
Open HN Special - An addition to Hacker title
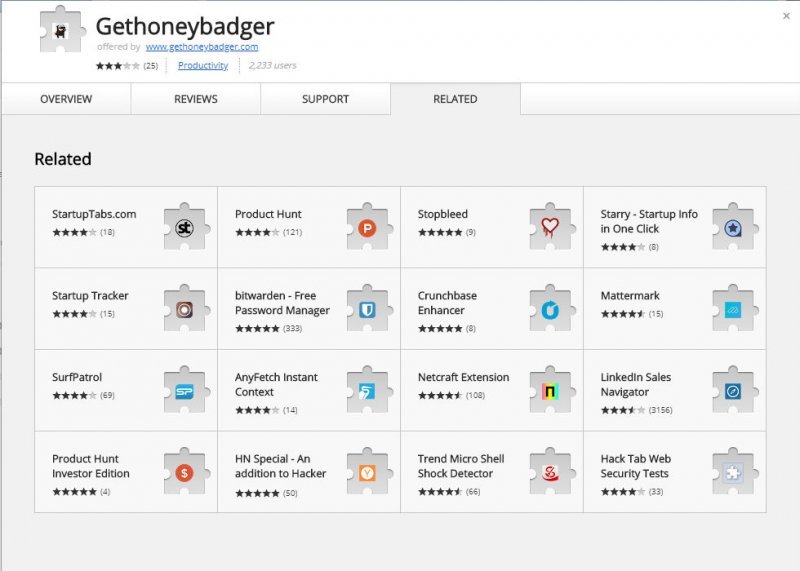coord(280,466)
